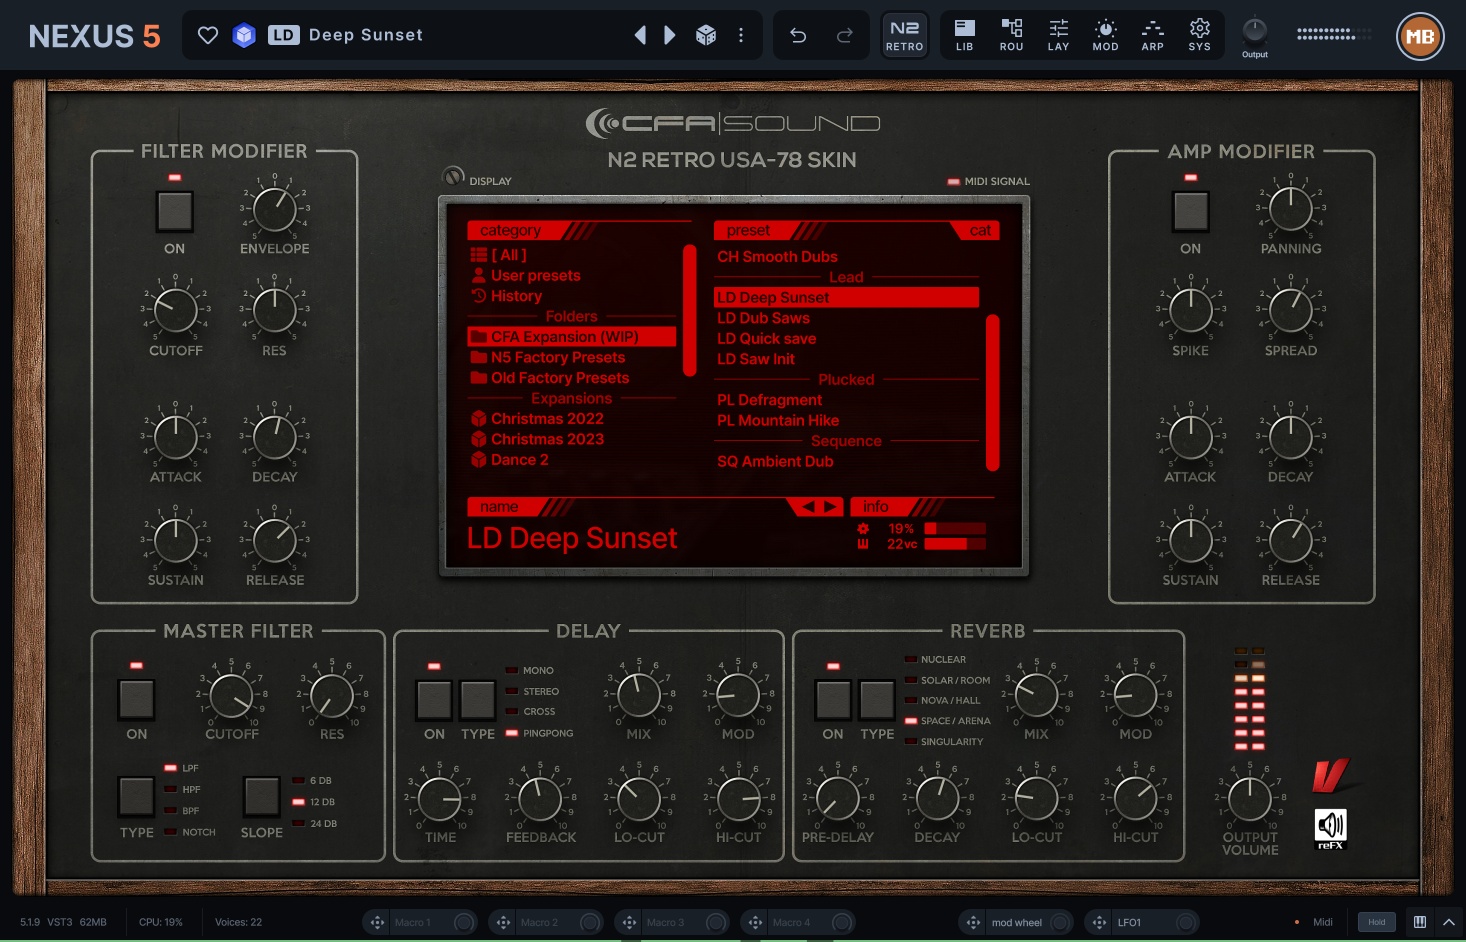Expand the bottom panel with the chevron
Image resolution: width=1466 pixels, height=942 pixels.
[1449, 922]
